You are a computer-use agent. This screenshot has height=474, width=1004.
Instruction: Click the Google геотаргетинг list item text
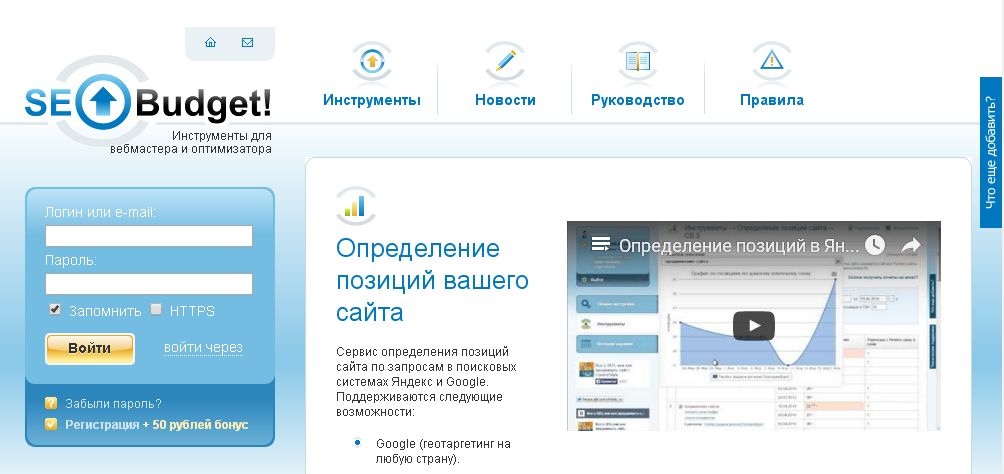pyautogui.click(x=443, y=452)
